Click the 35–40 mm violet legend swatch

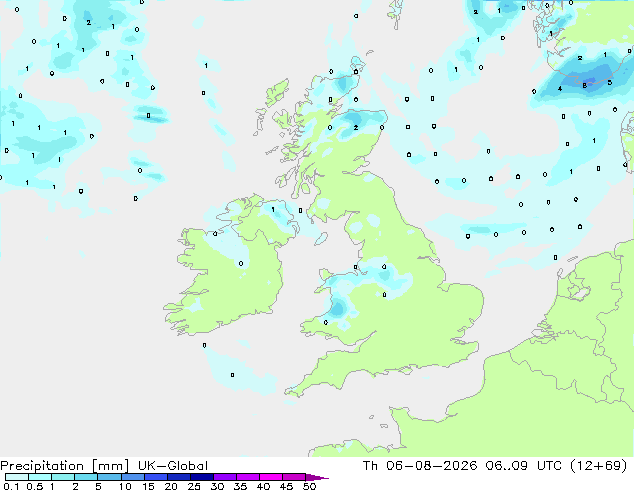tap(248, 477)
